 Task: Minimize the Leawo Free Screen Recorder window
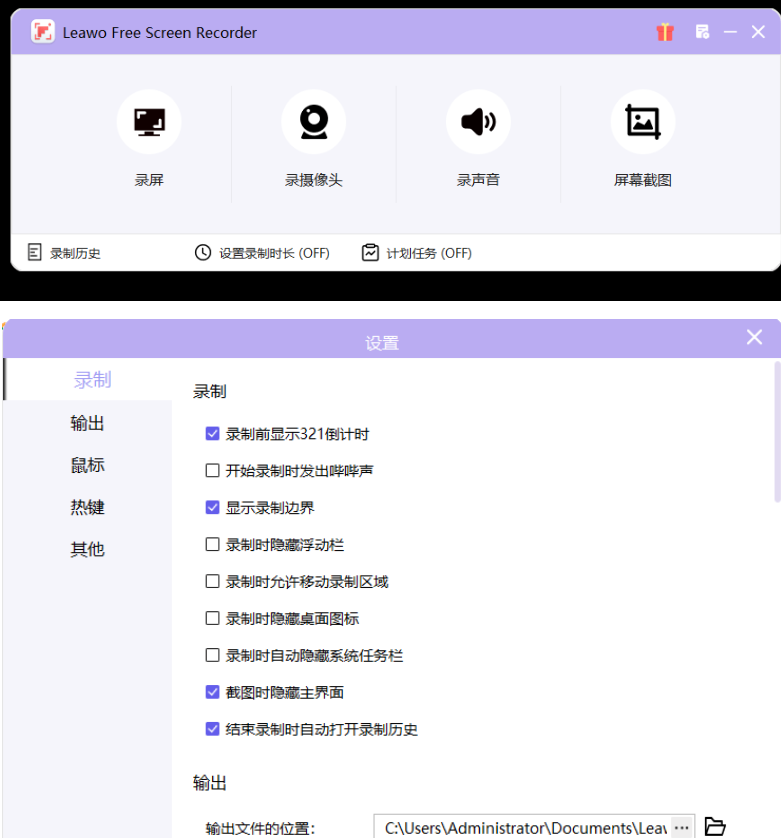[730, 32]
